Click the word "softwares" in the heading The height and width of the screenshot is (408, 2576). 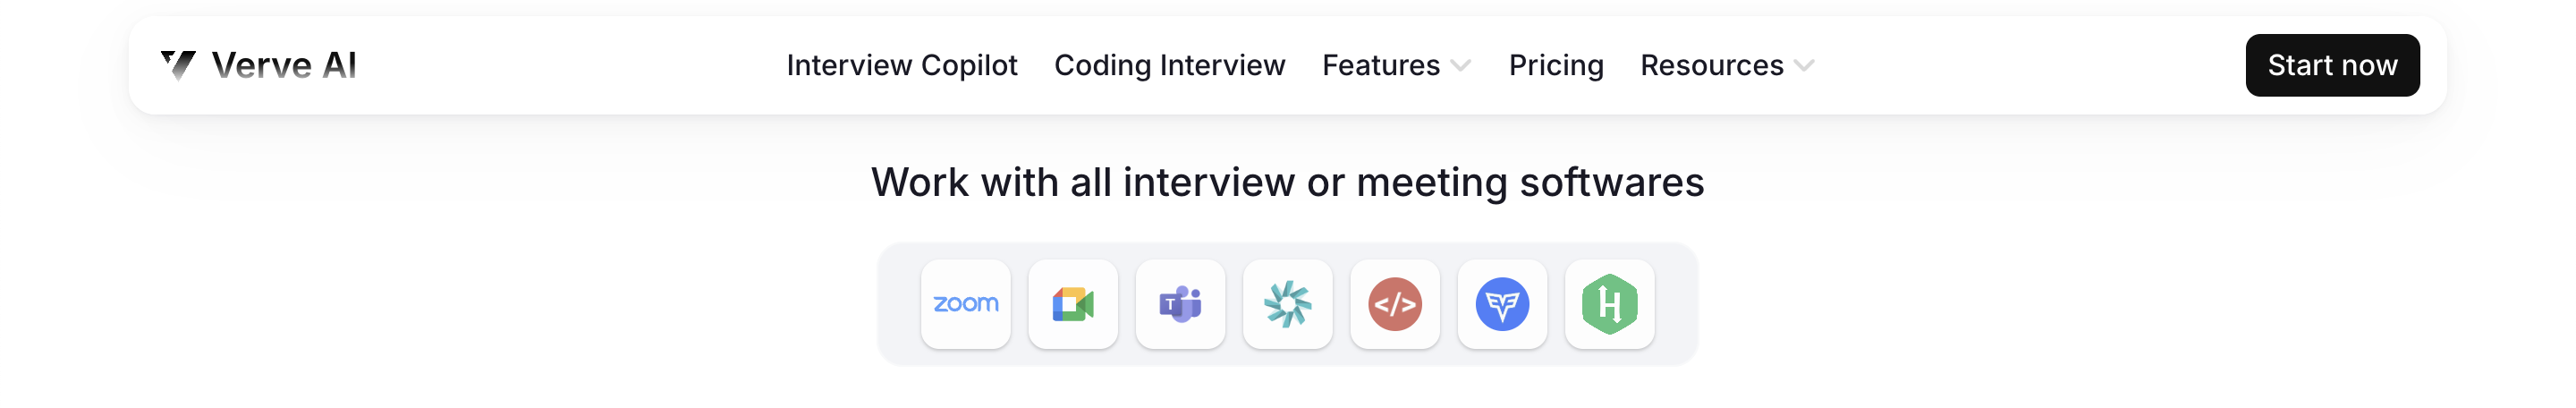click(x=1611, y=183)
